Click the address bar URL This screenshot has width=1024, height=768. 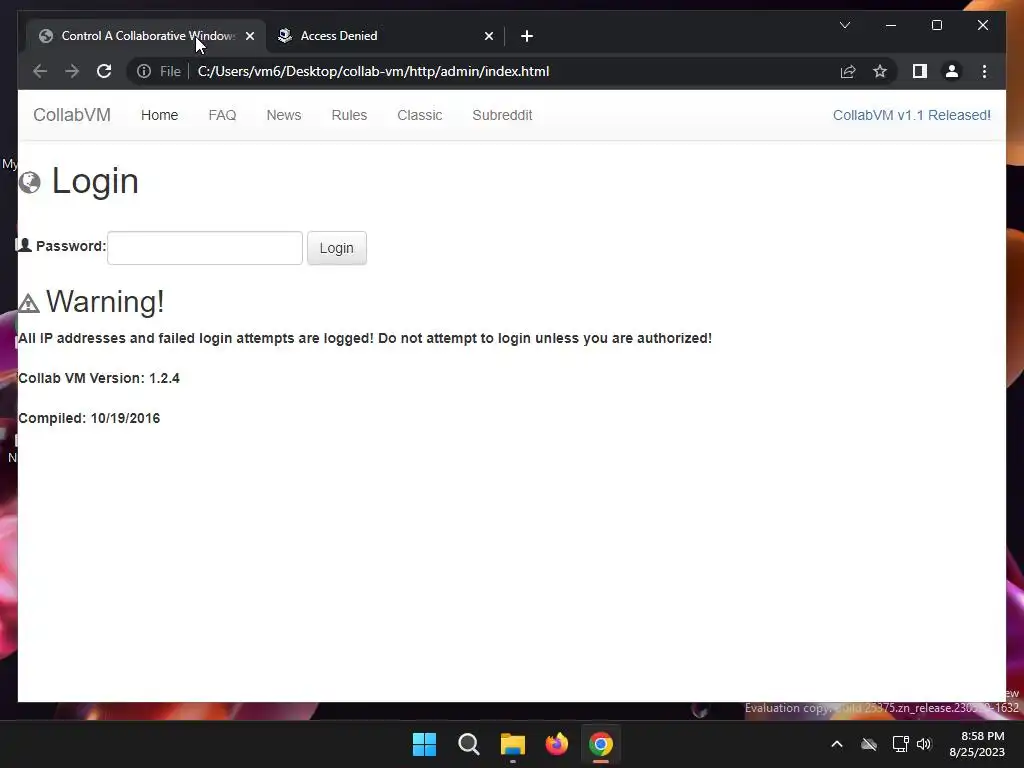[x=373, y=71]
